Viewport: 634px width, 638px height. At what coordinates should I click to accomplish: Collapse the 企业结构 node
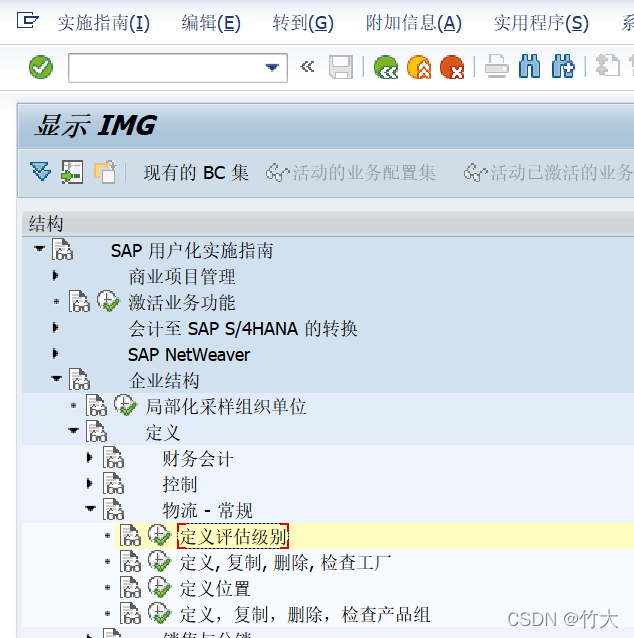[x=57, y=379]
